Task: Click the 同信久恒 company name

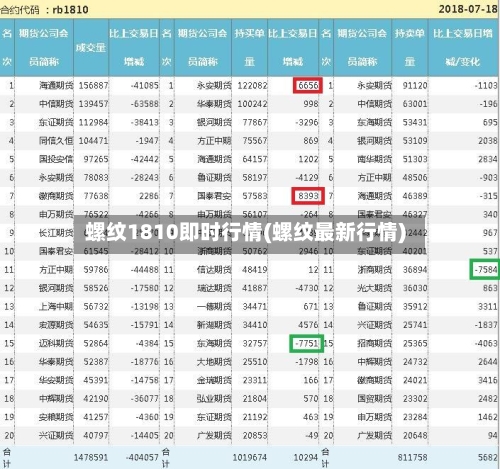Action: pos(56,141)
